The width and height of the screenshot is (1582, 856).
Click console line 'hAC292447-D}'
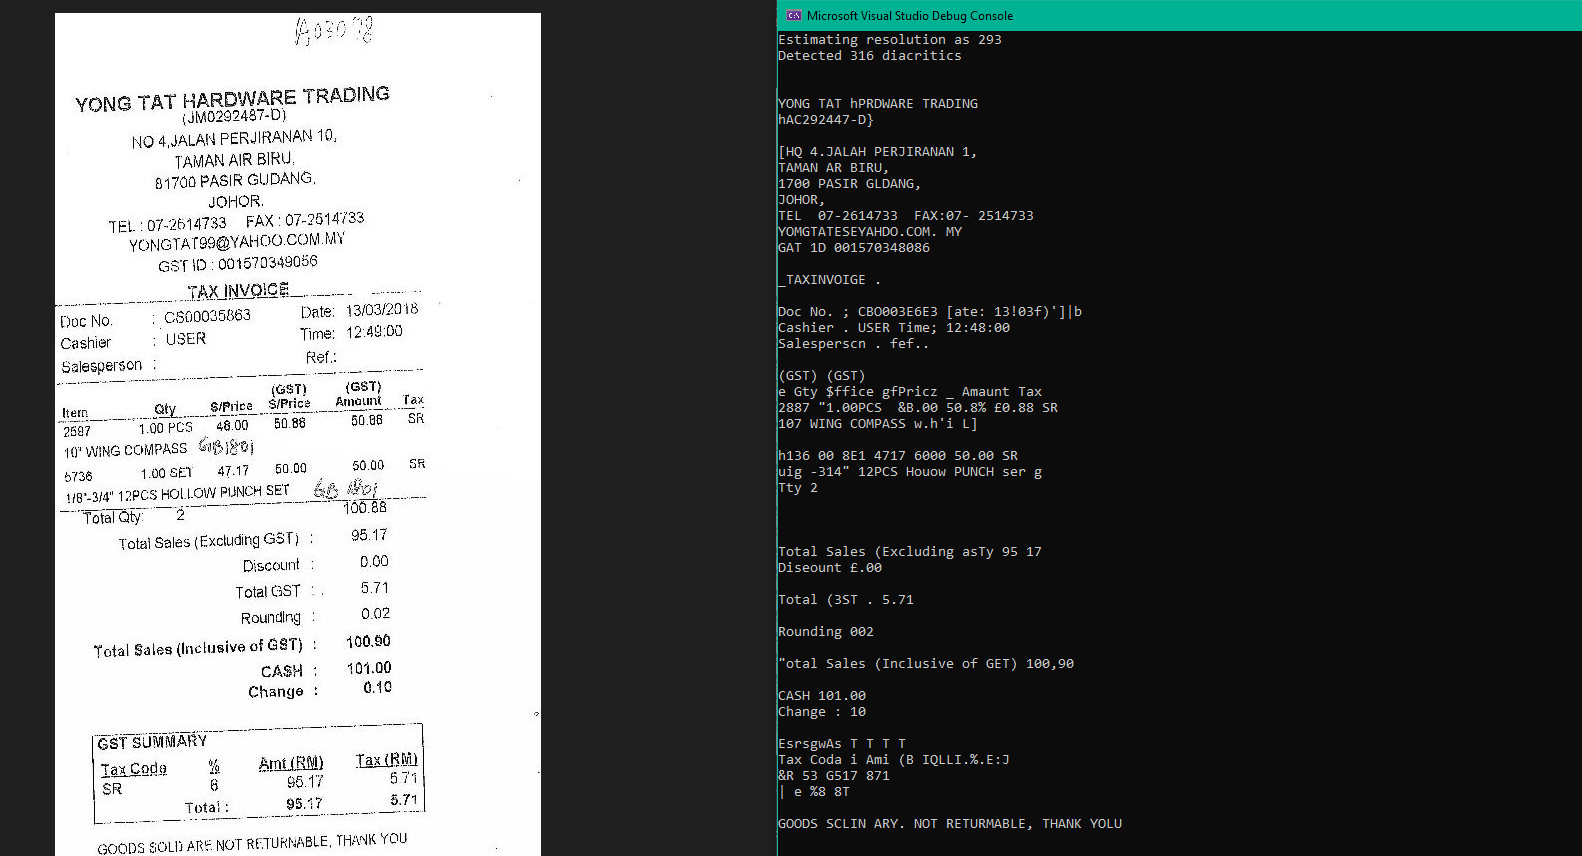[x=825, y=120]
